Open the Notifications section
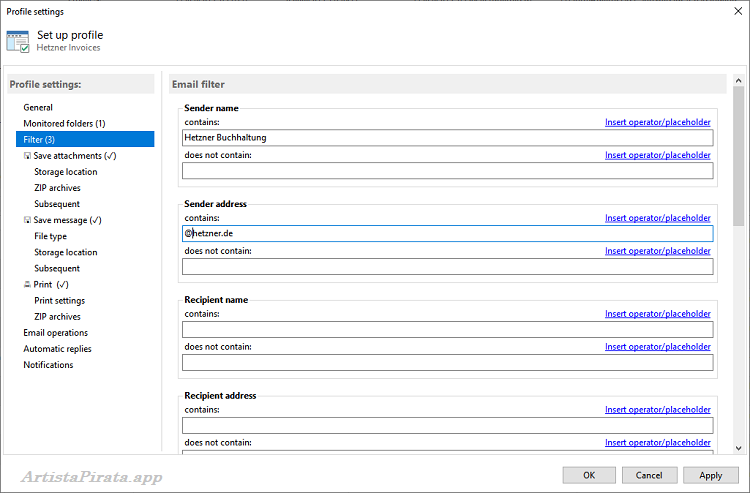The width and height of the screenshot is (750, 493). [48, 364]
